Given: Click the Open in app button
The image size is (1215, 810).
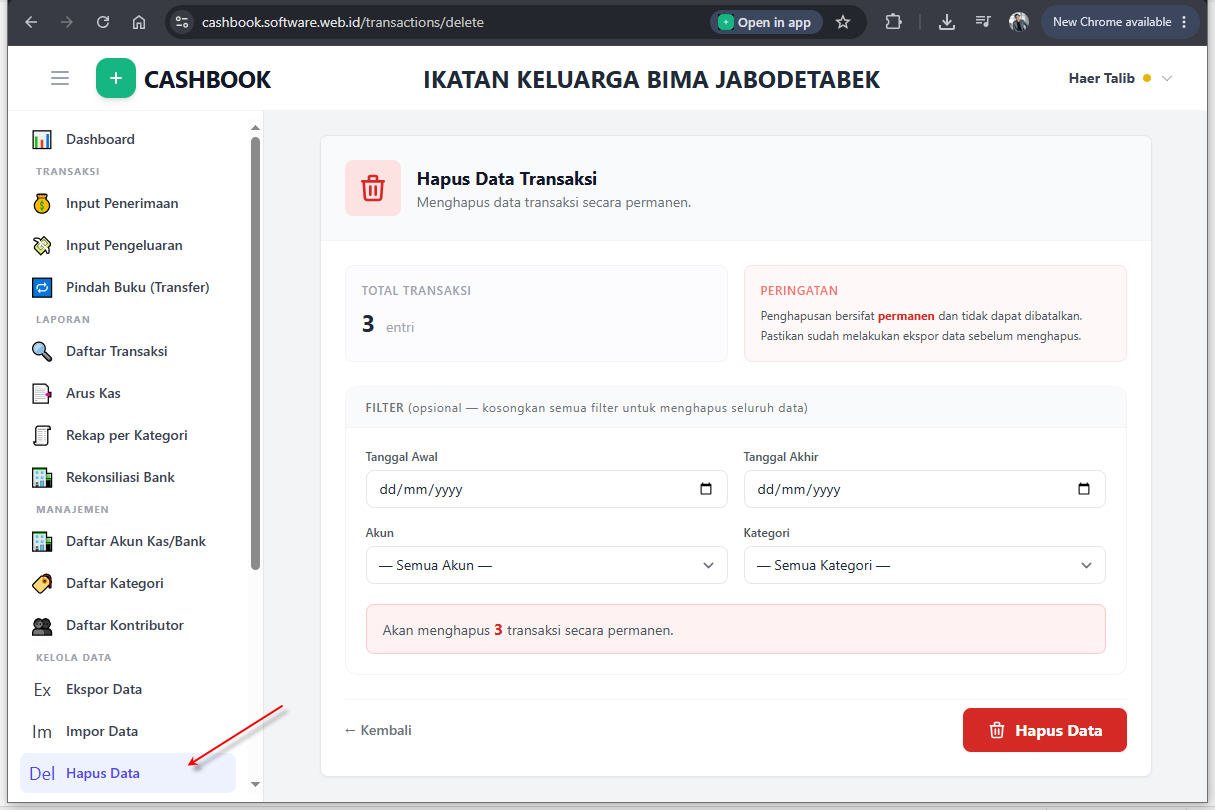Looking at the screenshot, I should click(x=766, y=22).
